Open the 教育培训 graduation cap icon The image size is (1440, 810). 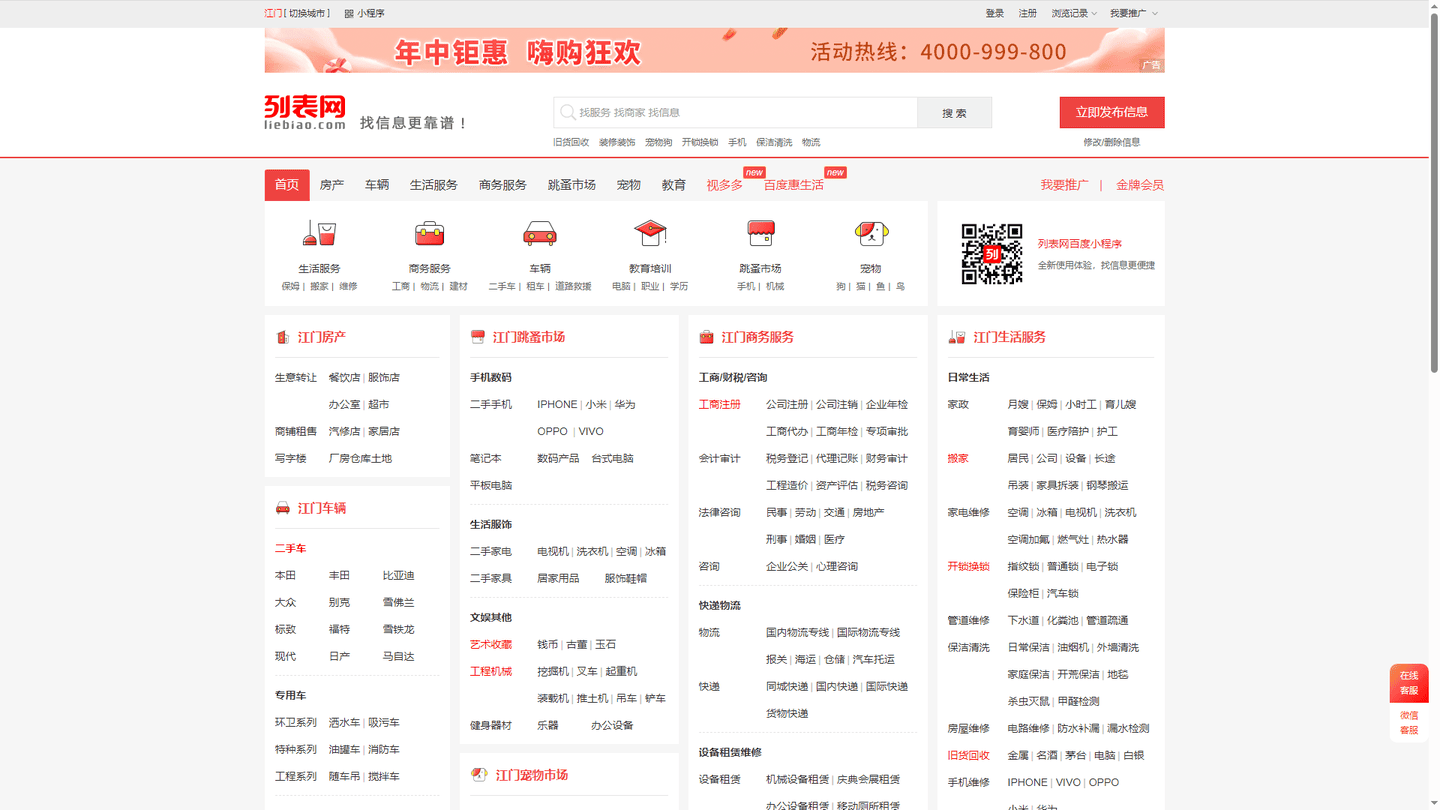[x=650, y=233]
